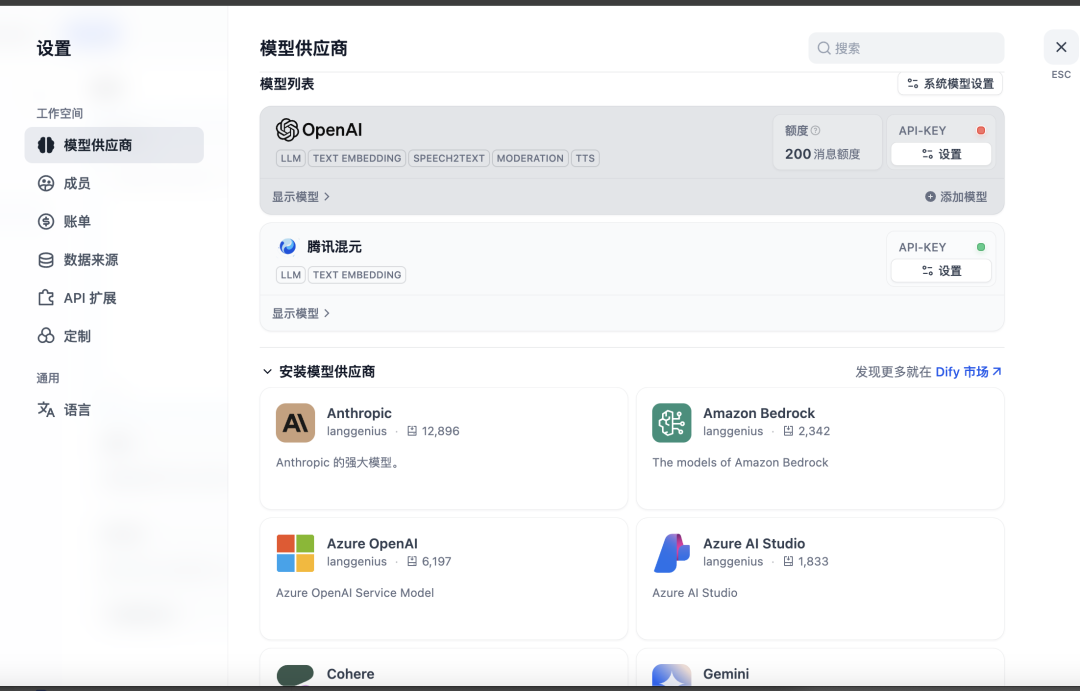Image resolution: width=1080 pixels, height=691 pixels.
Task: Click TEXT EMBEDDING tag under 腾讯混元
Action: point(357,275)
